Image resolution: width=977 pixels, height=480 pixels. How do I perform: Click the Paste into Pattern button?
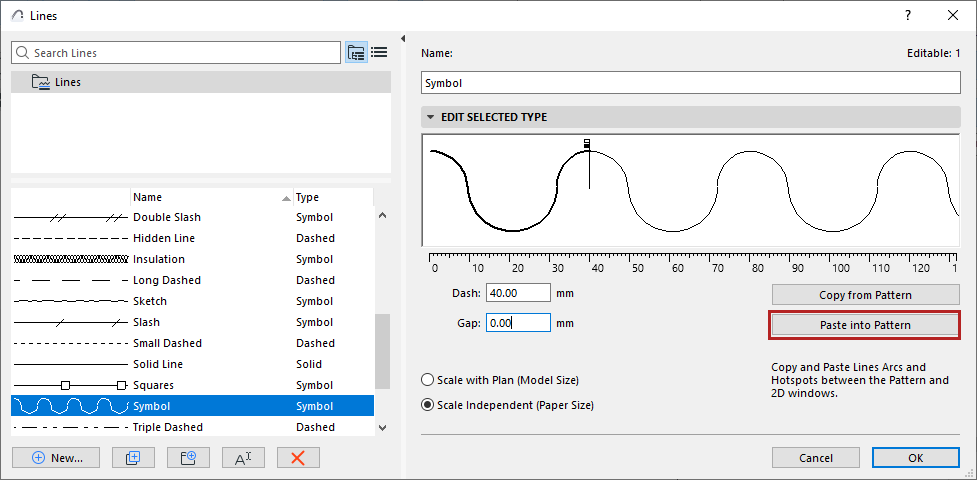(864, 325)
